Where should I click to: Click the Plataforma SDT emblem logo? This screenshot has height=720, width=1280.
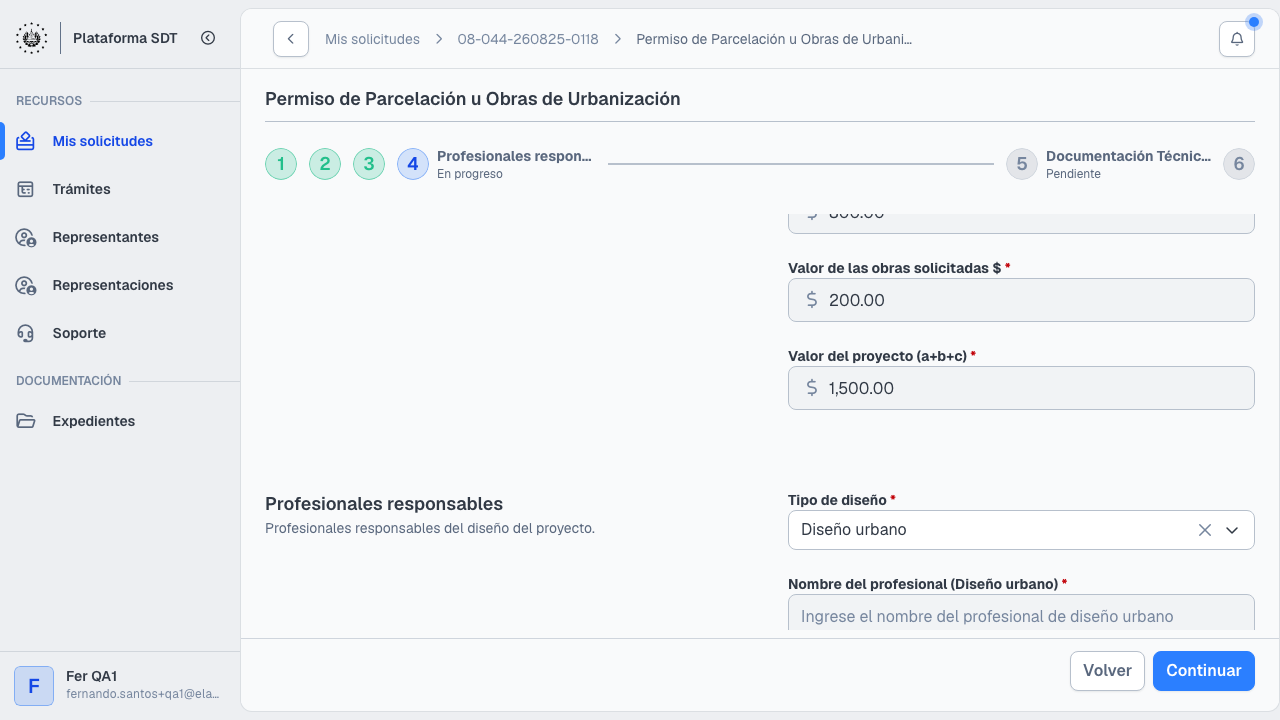point(31,38)
